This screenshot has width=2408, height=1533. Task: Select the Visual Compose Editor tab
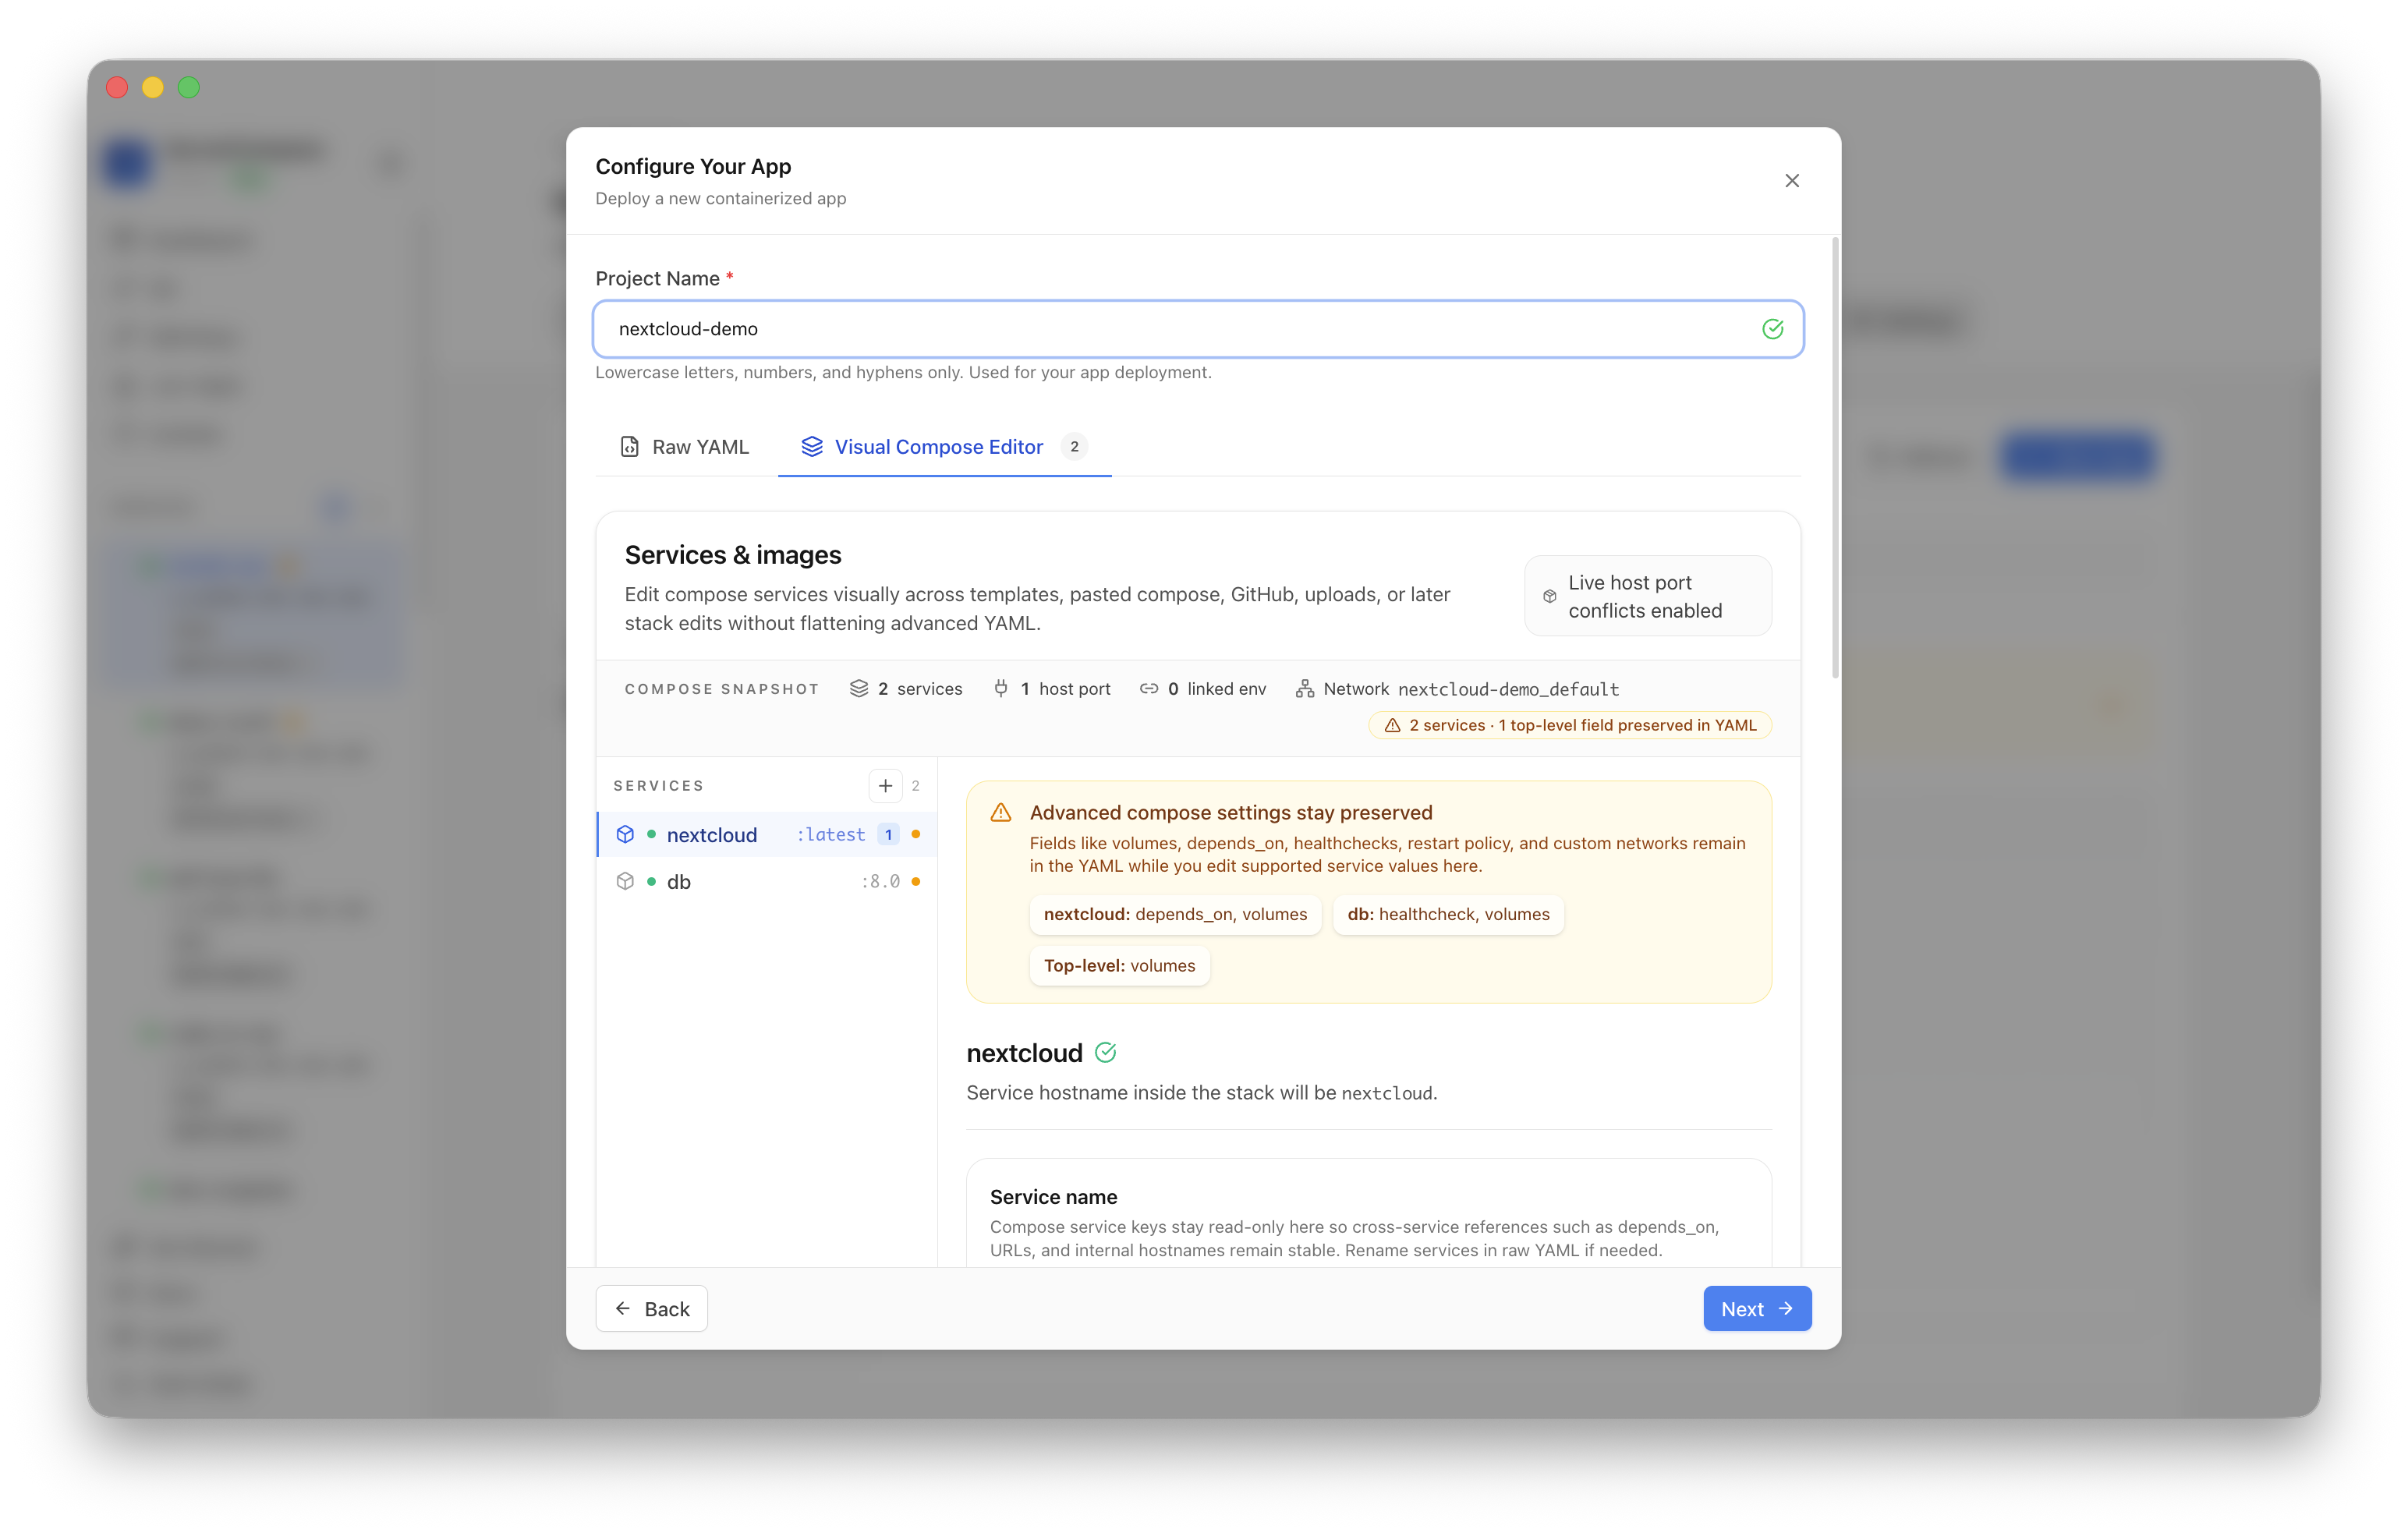[x=944, y=447]
